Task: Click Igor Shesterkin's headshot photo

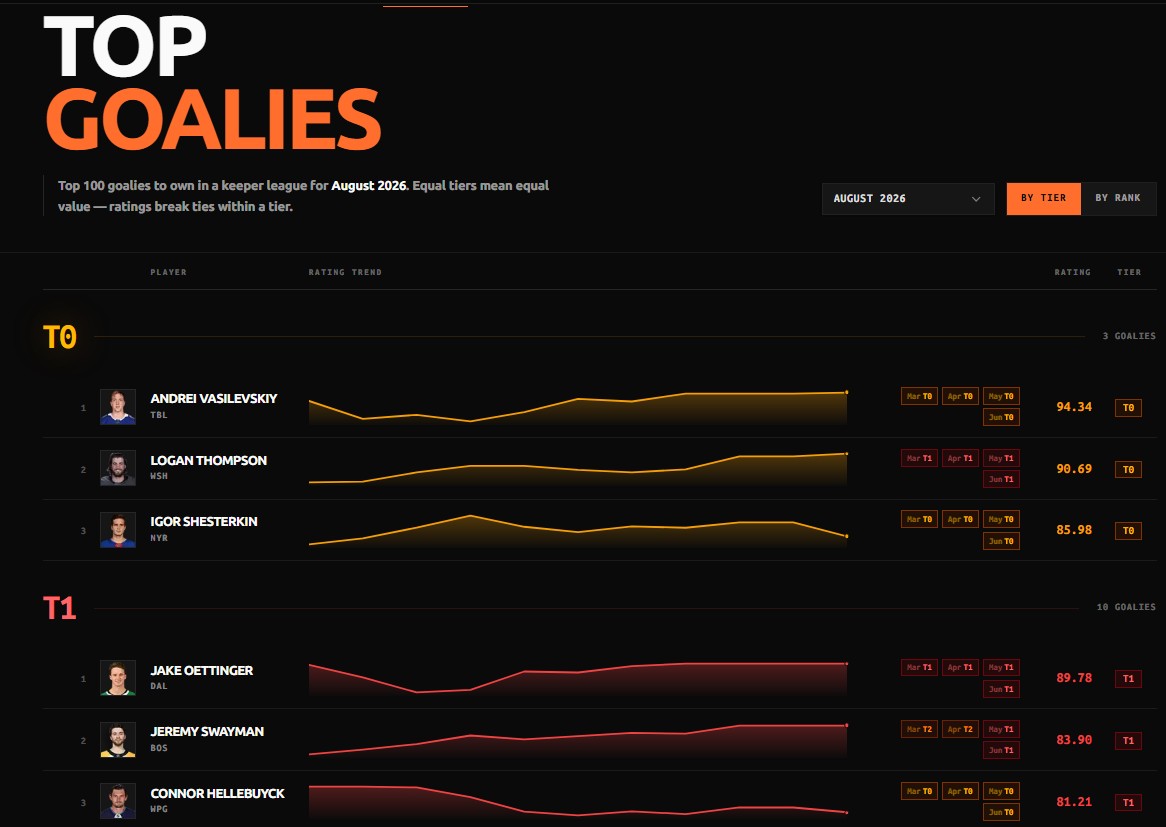Action: click(118, 530)
